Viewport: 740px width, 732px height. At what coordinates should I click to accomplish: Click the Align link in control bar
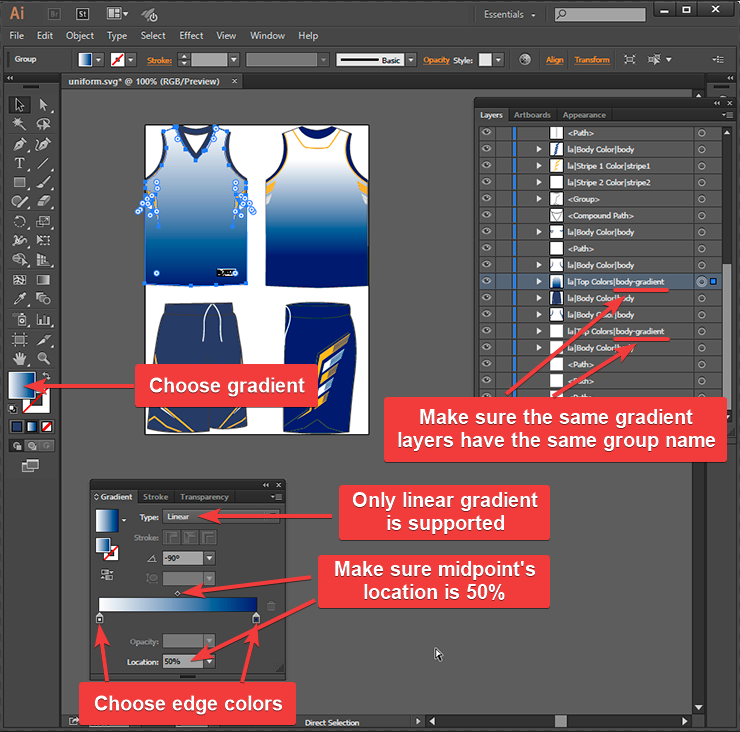pyautogui.click(x=554, y=60)
